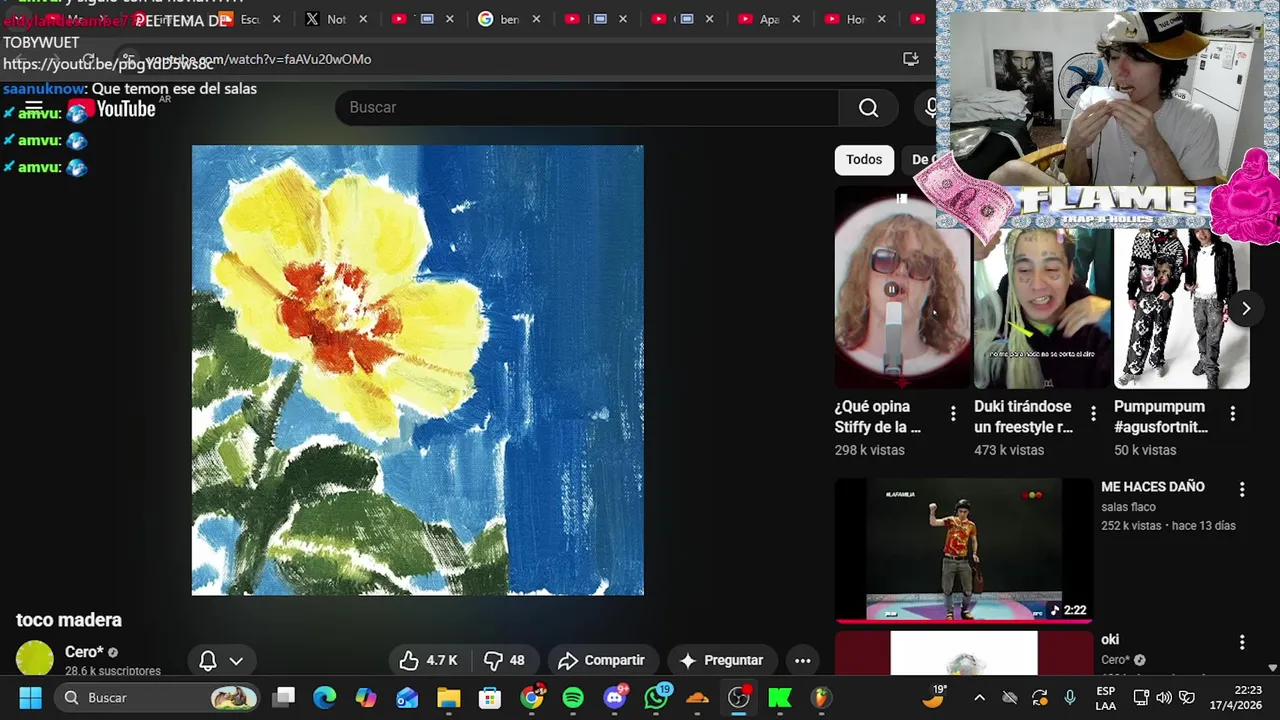Expand the notification options chevron beside the bell
1280x720 pixels.
pos(236,660)
